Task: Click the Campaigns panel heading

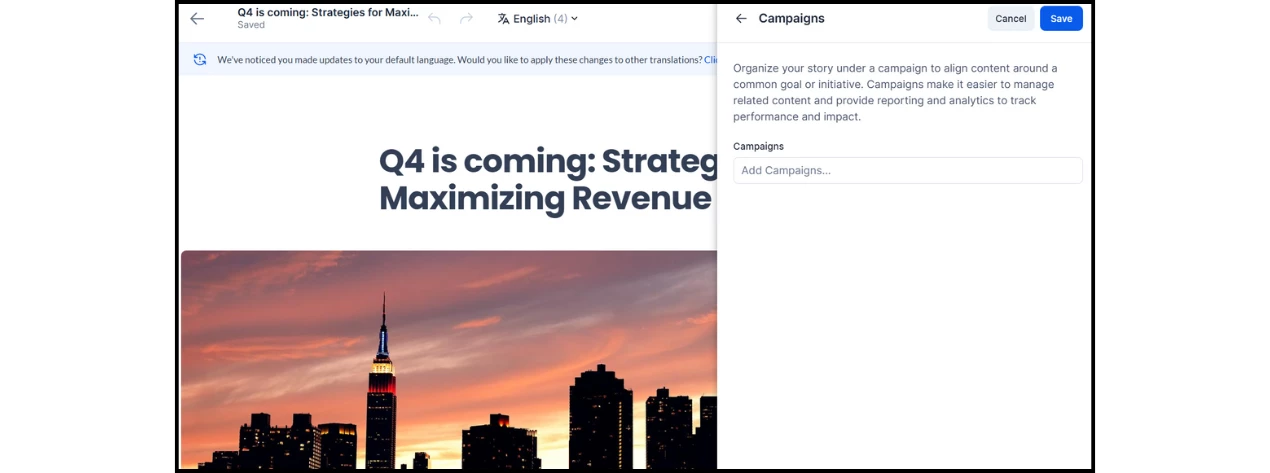Action: (x=791, y=19)
